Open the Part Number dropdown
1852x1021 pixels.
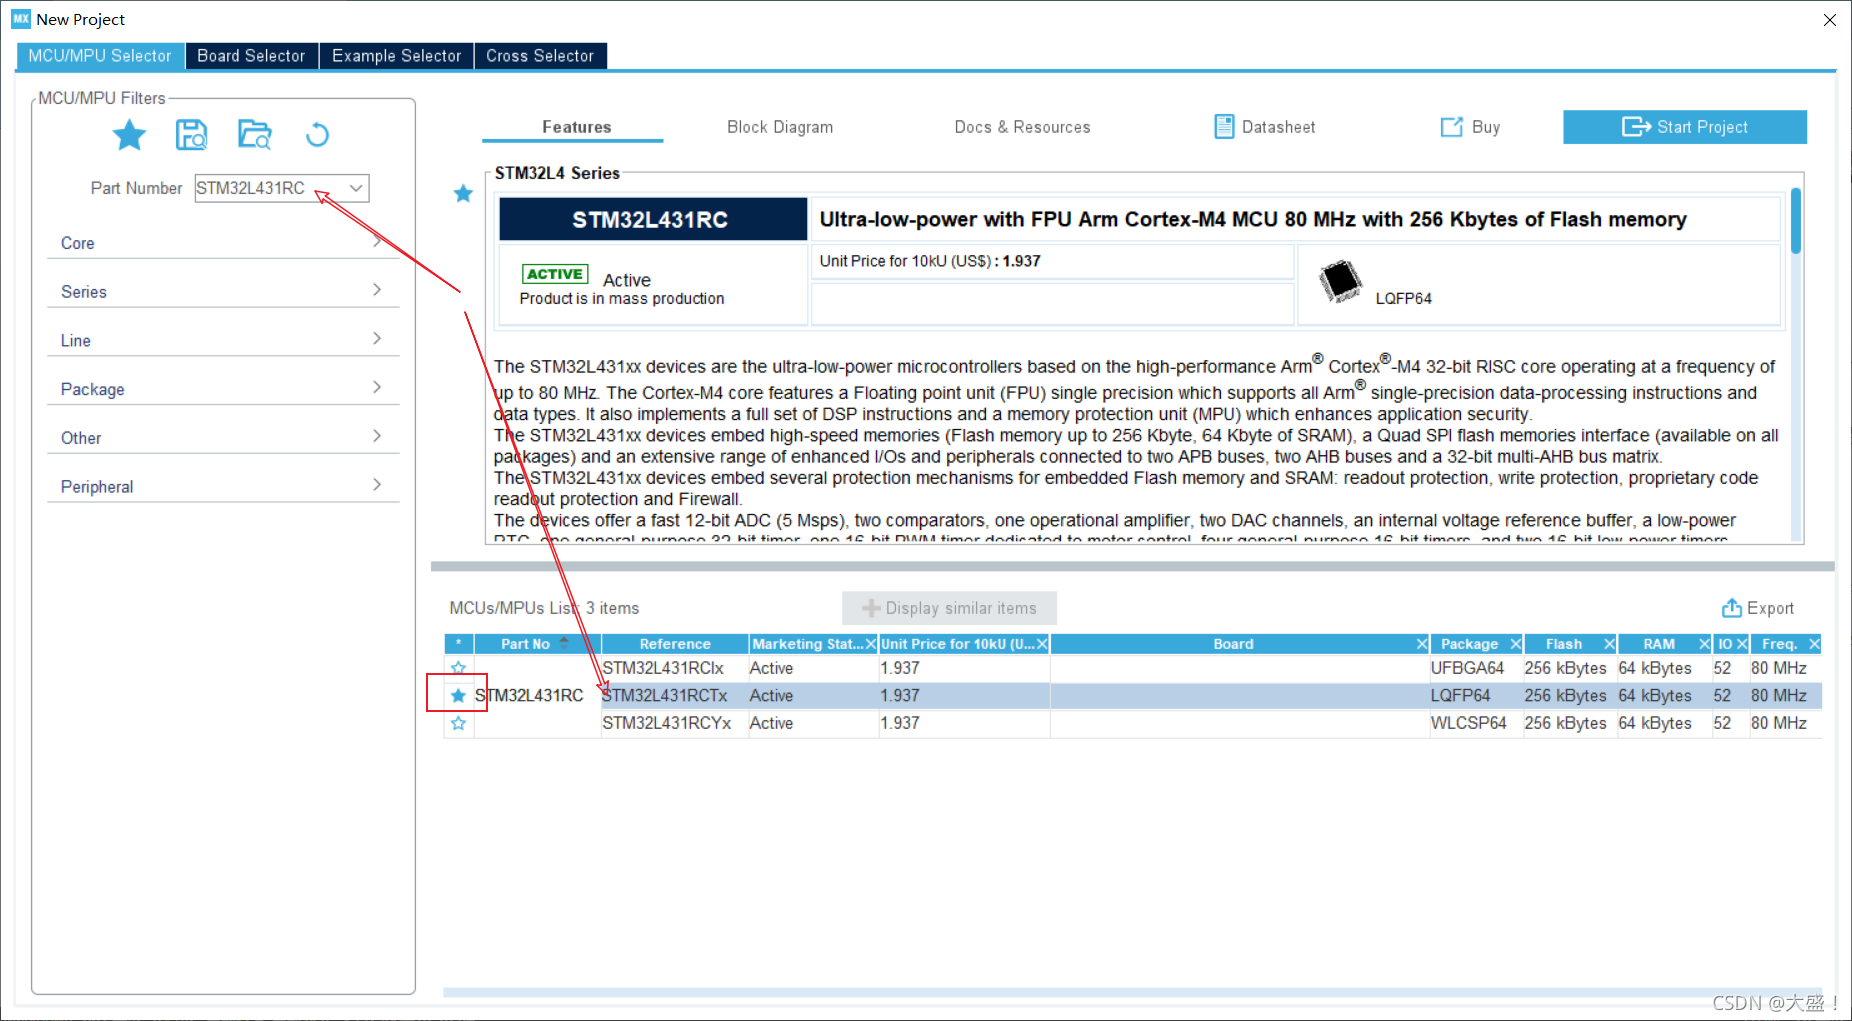355,188
